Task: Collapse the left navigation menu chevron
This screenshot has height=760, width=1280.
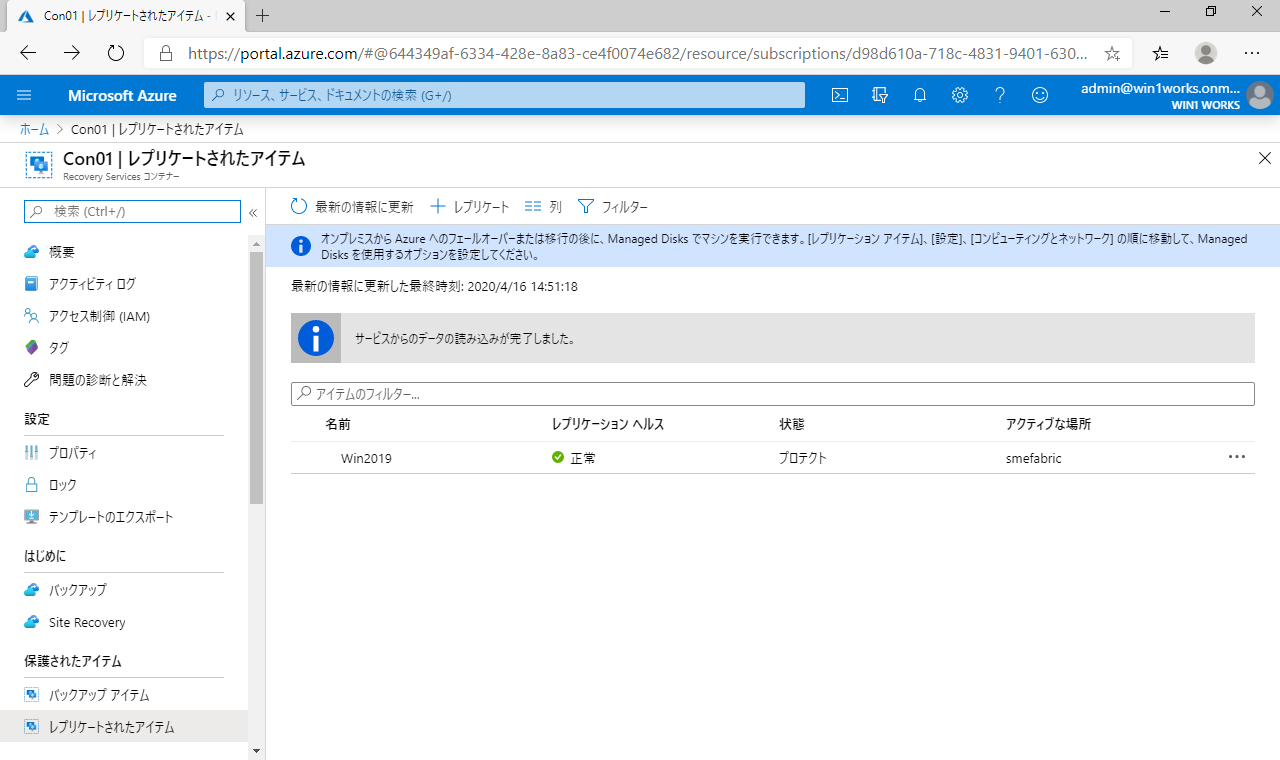Action: point(253,212)
